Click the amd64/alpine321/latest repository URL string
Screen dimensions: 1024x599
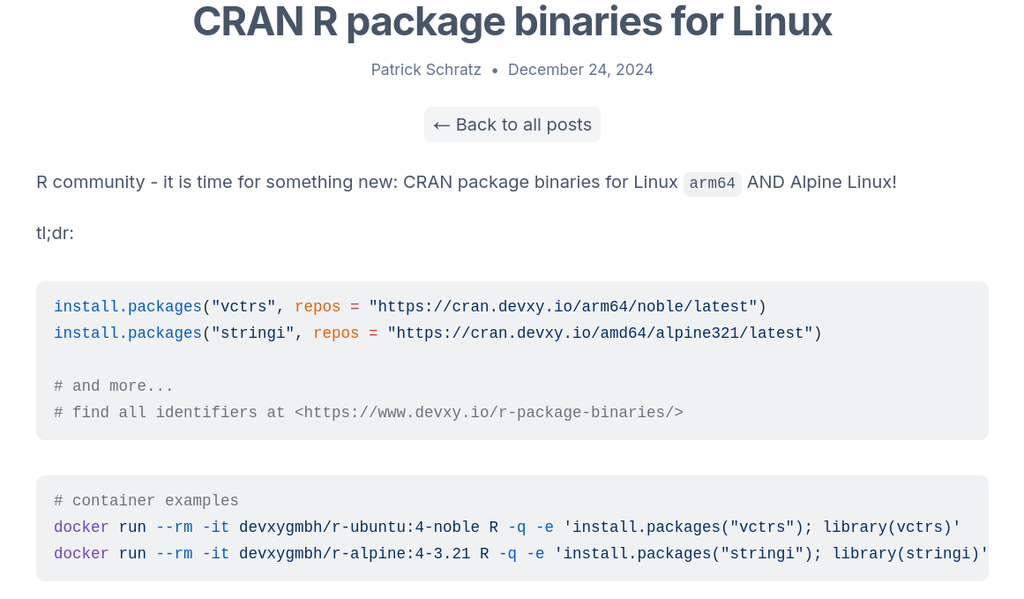600,333
